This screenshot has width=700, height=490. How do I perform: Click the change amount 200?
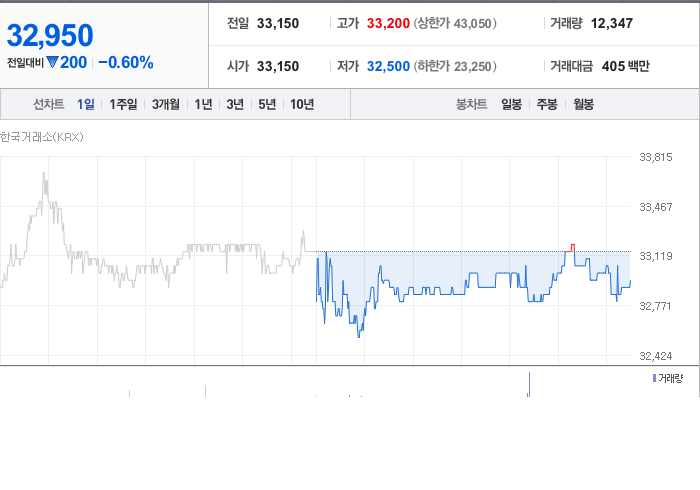click(x=74, y=62)
